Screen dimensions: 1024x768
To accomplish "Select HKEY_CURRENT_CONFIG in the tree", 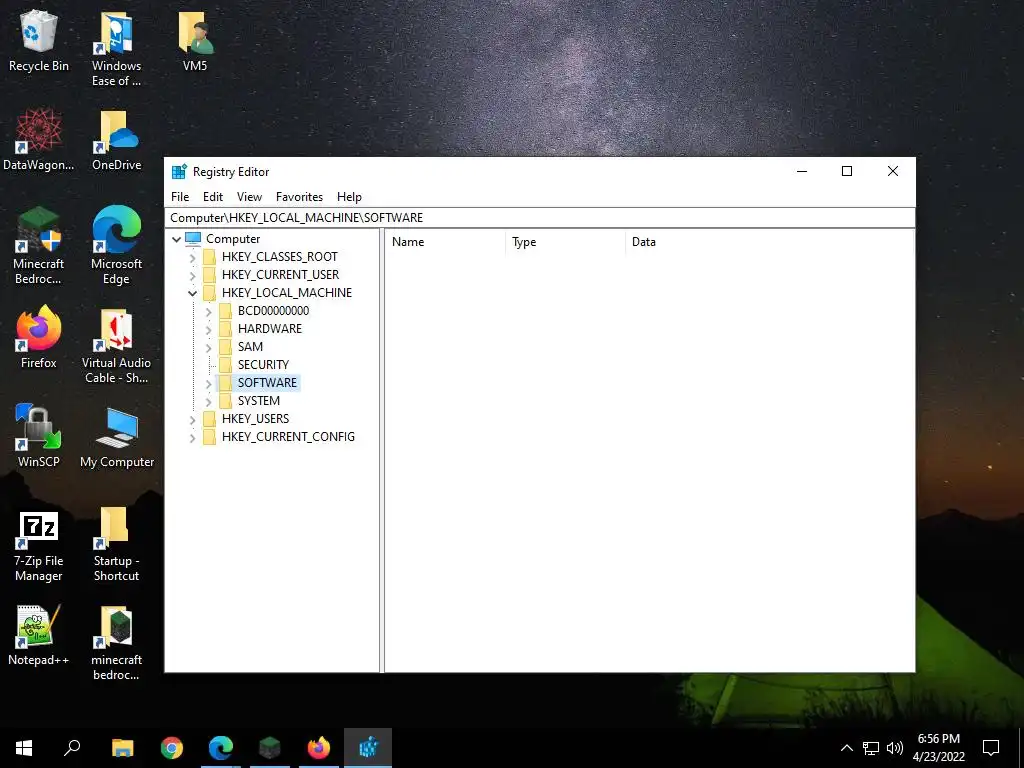I will (288, 436).
